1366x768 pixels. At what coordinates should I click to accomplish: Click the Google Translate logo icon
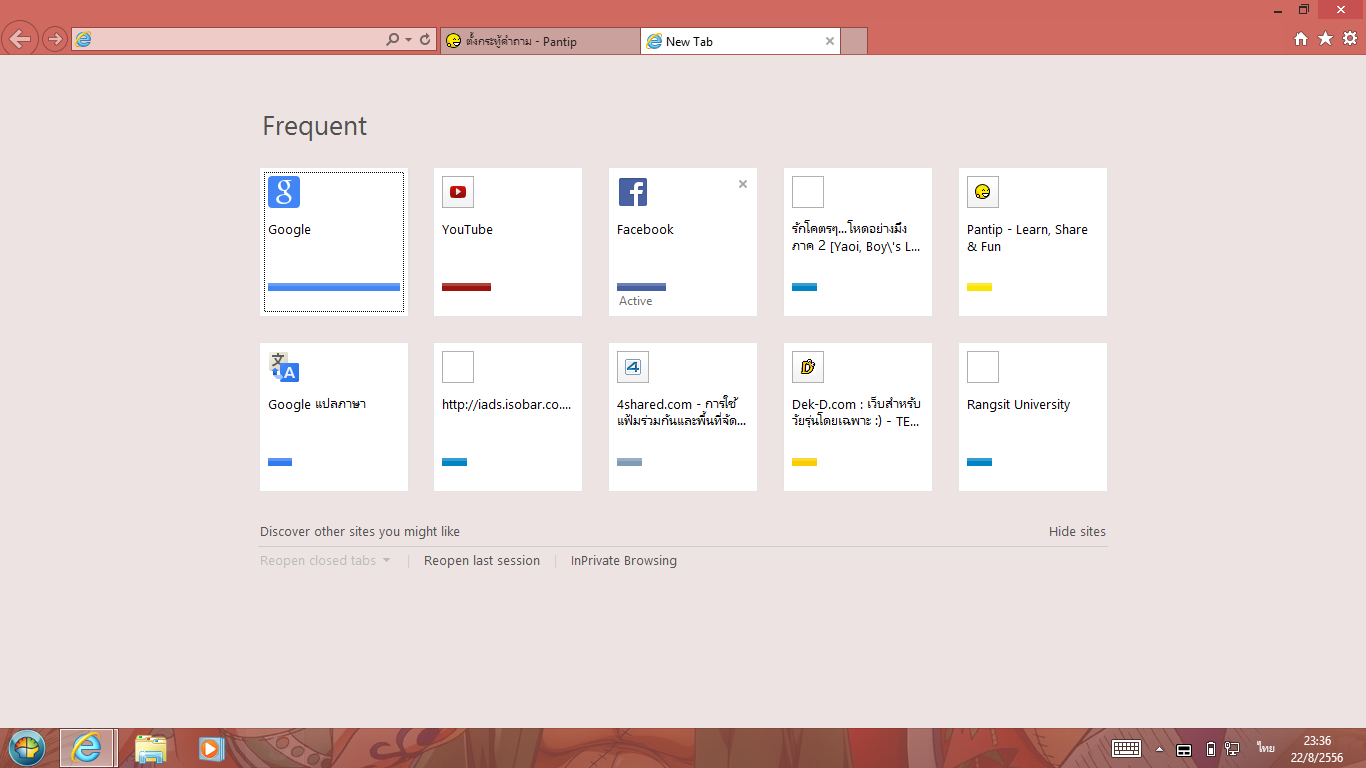[x=284, y=367]
